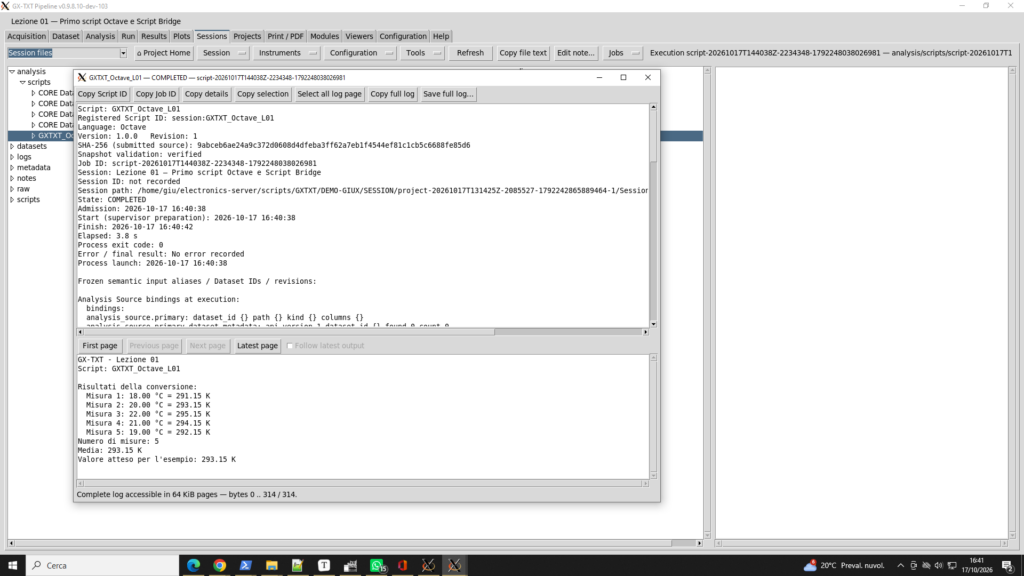Viewport: 1024px width, 576px height.
Task: Click the Refresh button
Action: [470, 53]
